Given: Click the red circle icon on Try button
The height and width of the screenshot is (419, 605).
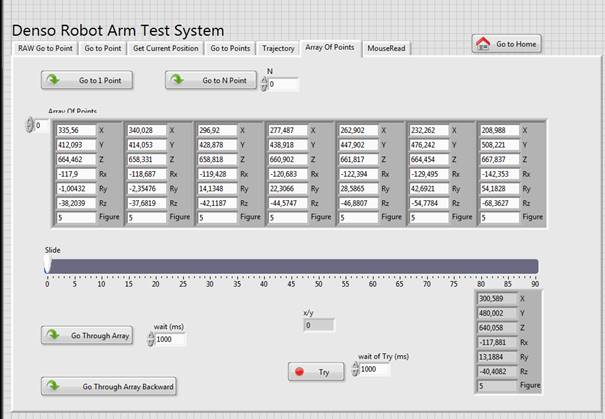Looking at the screenshot, I should tap(299, 372).
